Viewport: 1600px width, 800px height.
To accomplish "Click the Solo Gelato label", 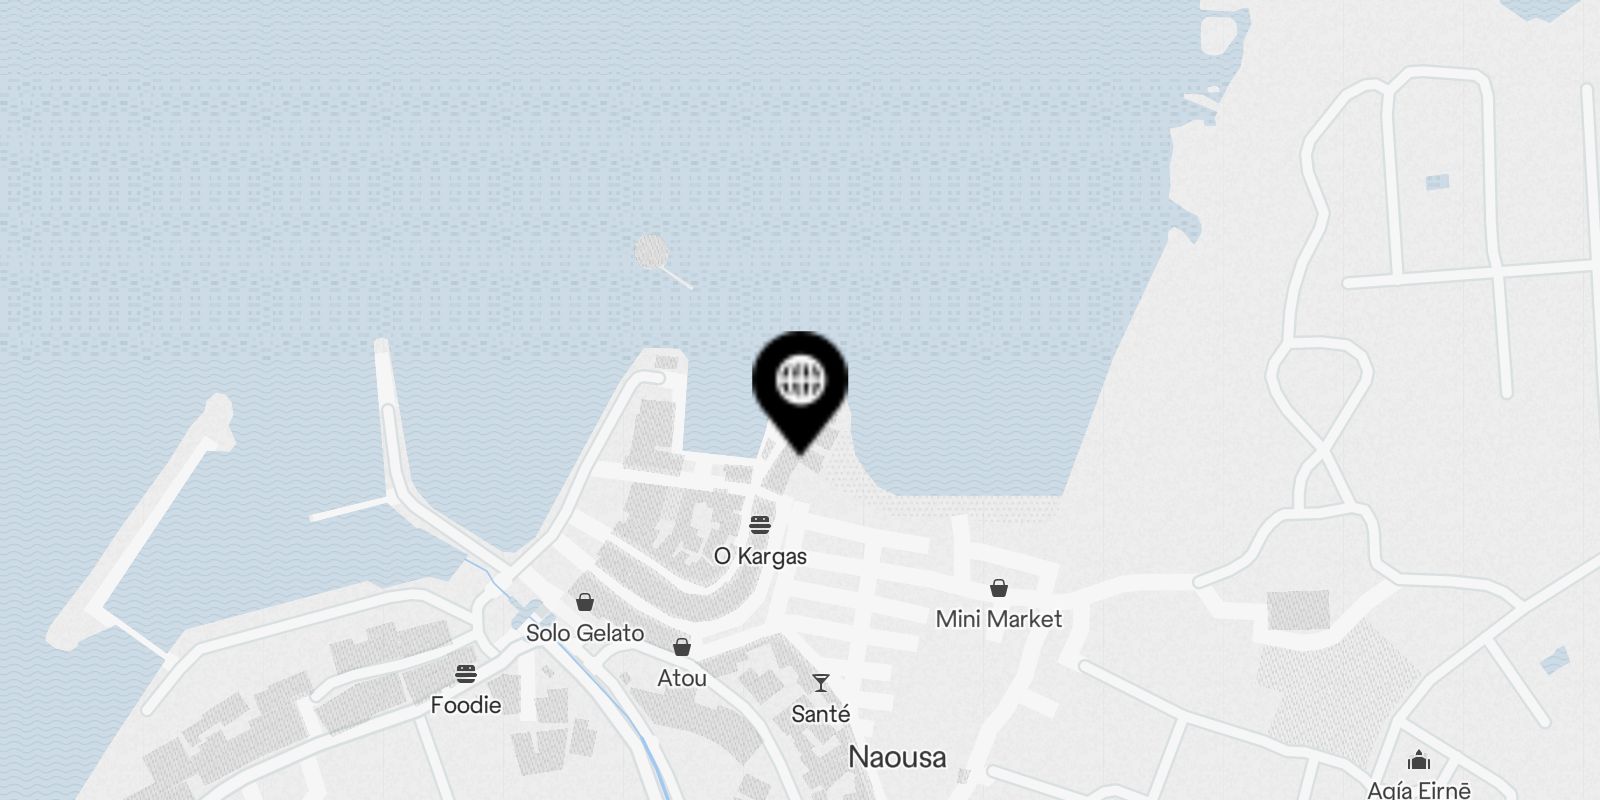I will click(x=585, y=633).
